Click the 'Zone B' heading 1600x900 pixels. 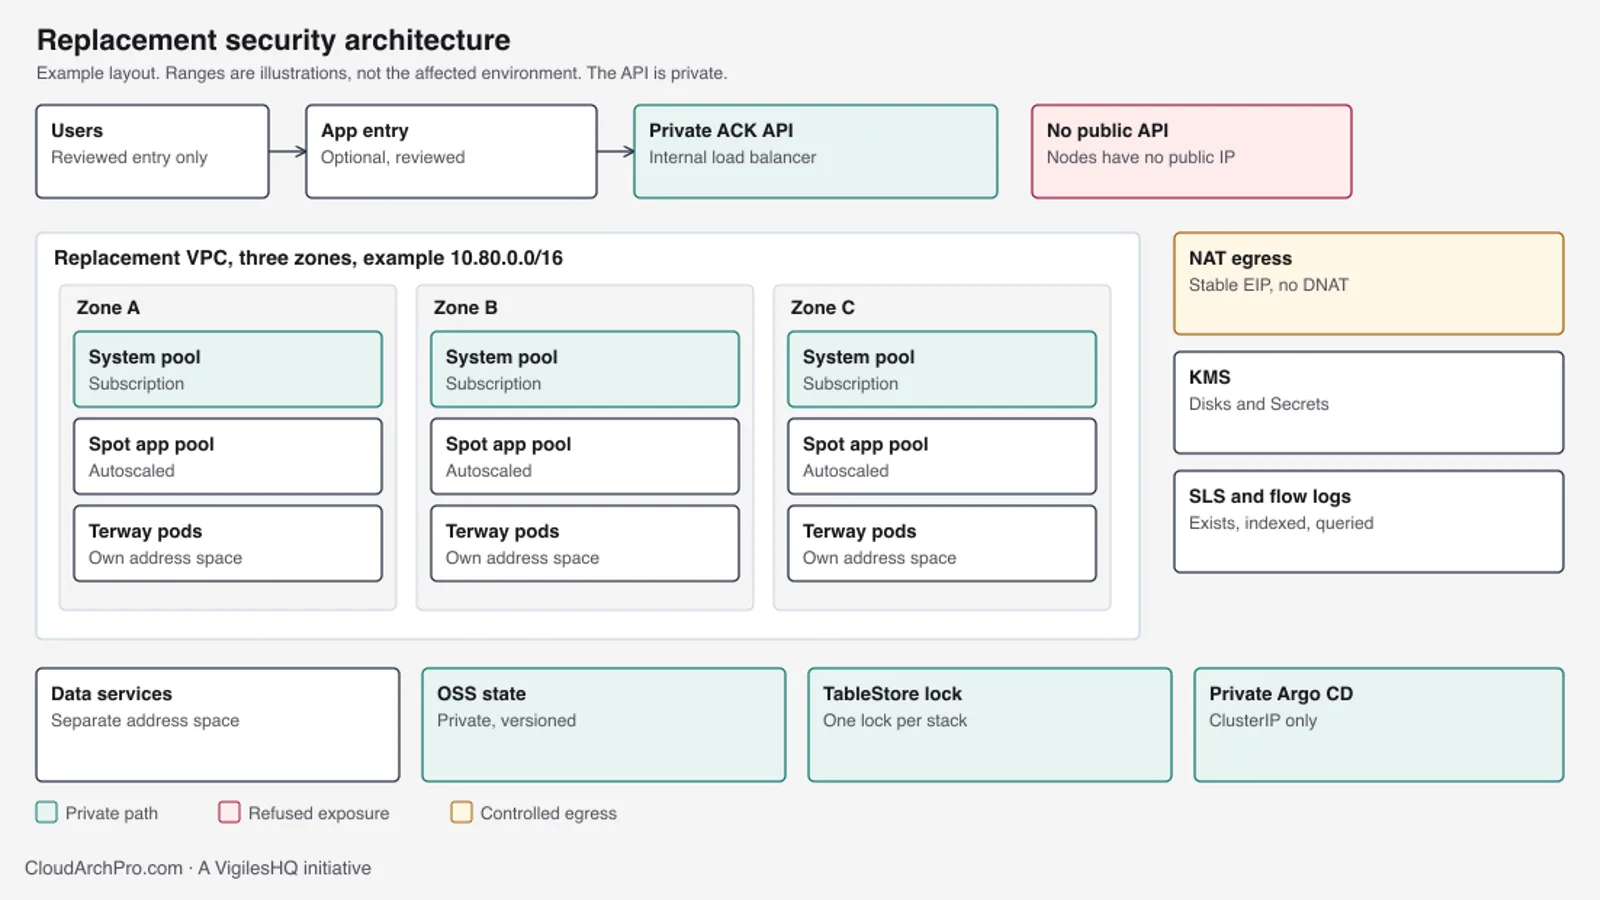(465, 308)
